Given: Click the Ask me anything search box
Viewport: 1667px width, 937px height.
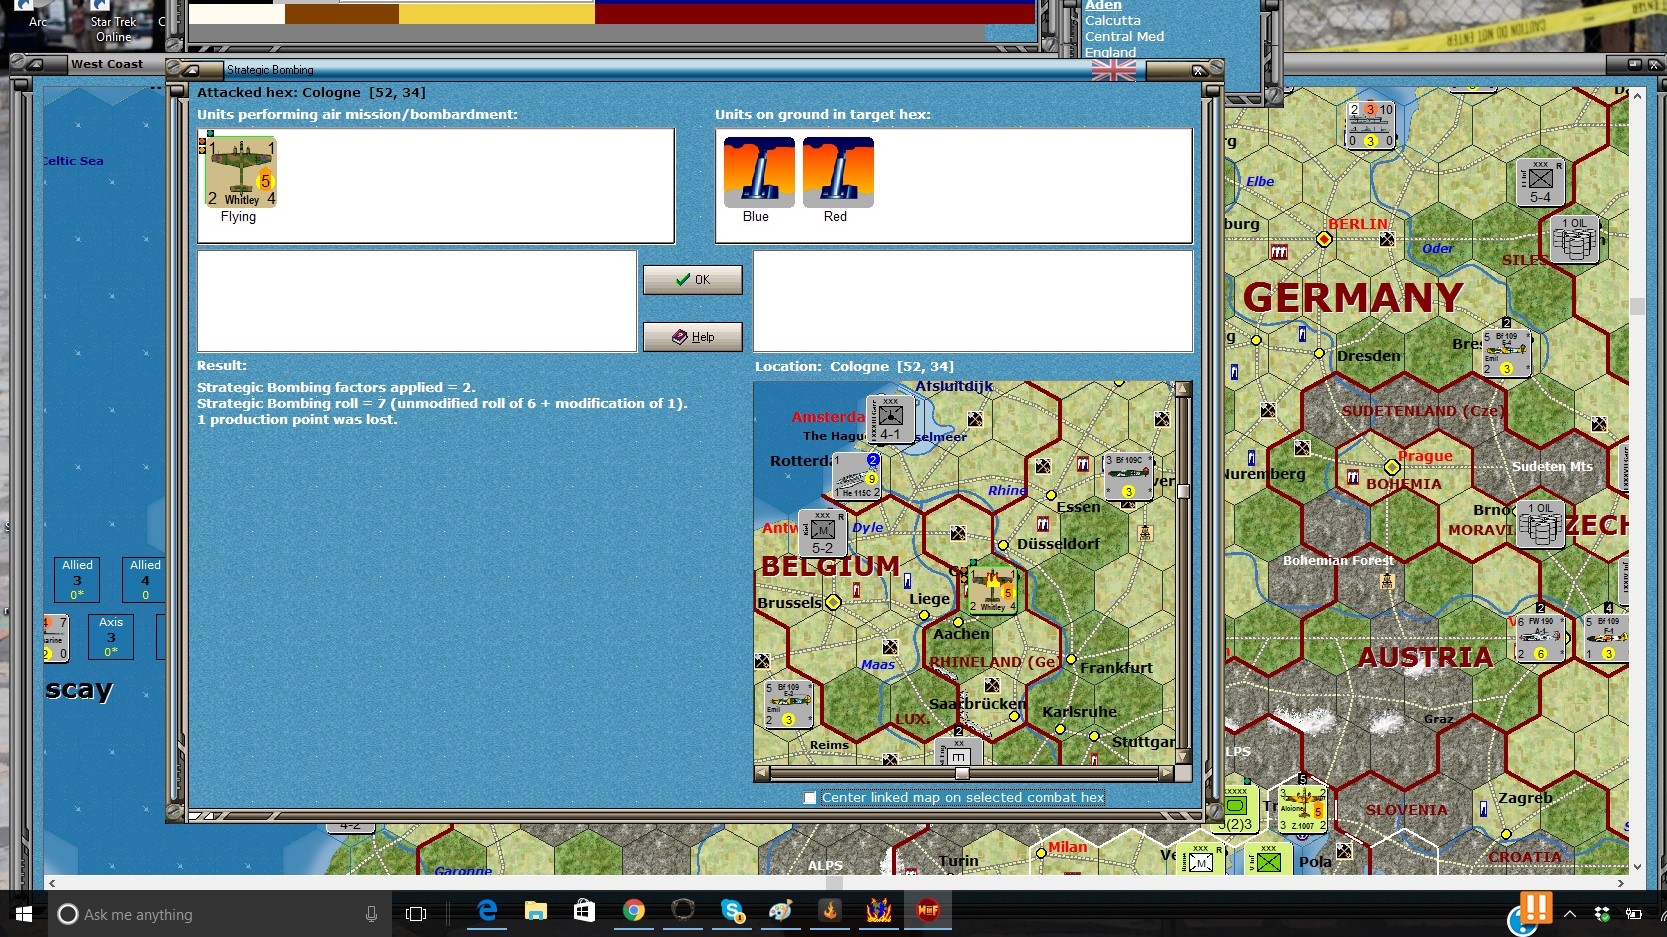Looking at the screenshot, I should pos(220,914).
